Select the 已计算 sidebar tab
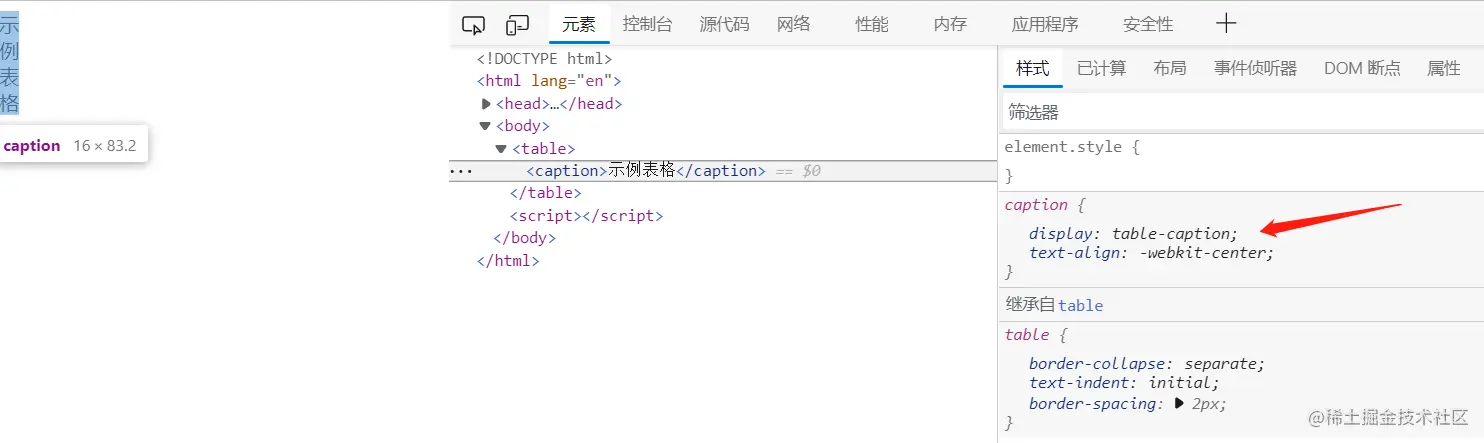 coord(1102,68)
